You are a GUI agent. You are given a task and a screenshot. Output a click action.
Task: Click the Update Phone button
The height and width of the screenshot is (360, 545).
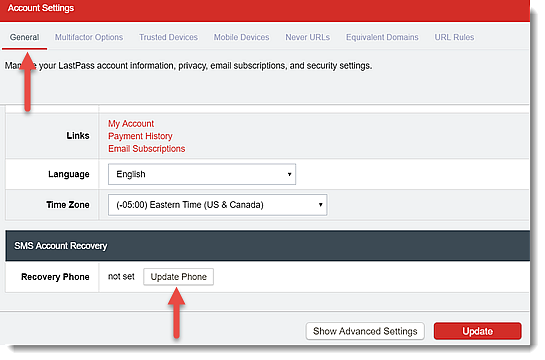point(179,277)
